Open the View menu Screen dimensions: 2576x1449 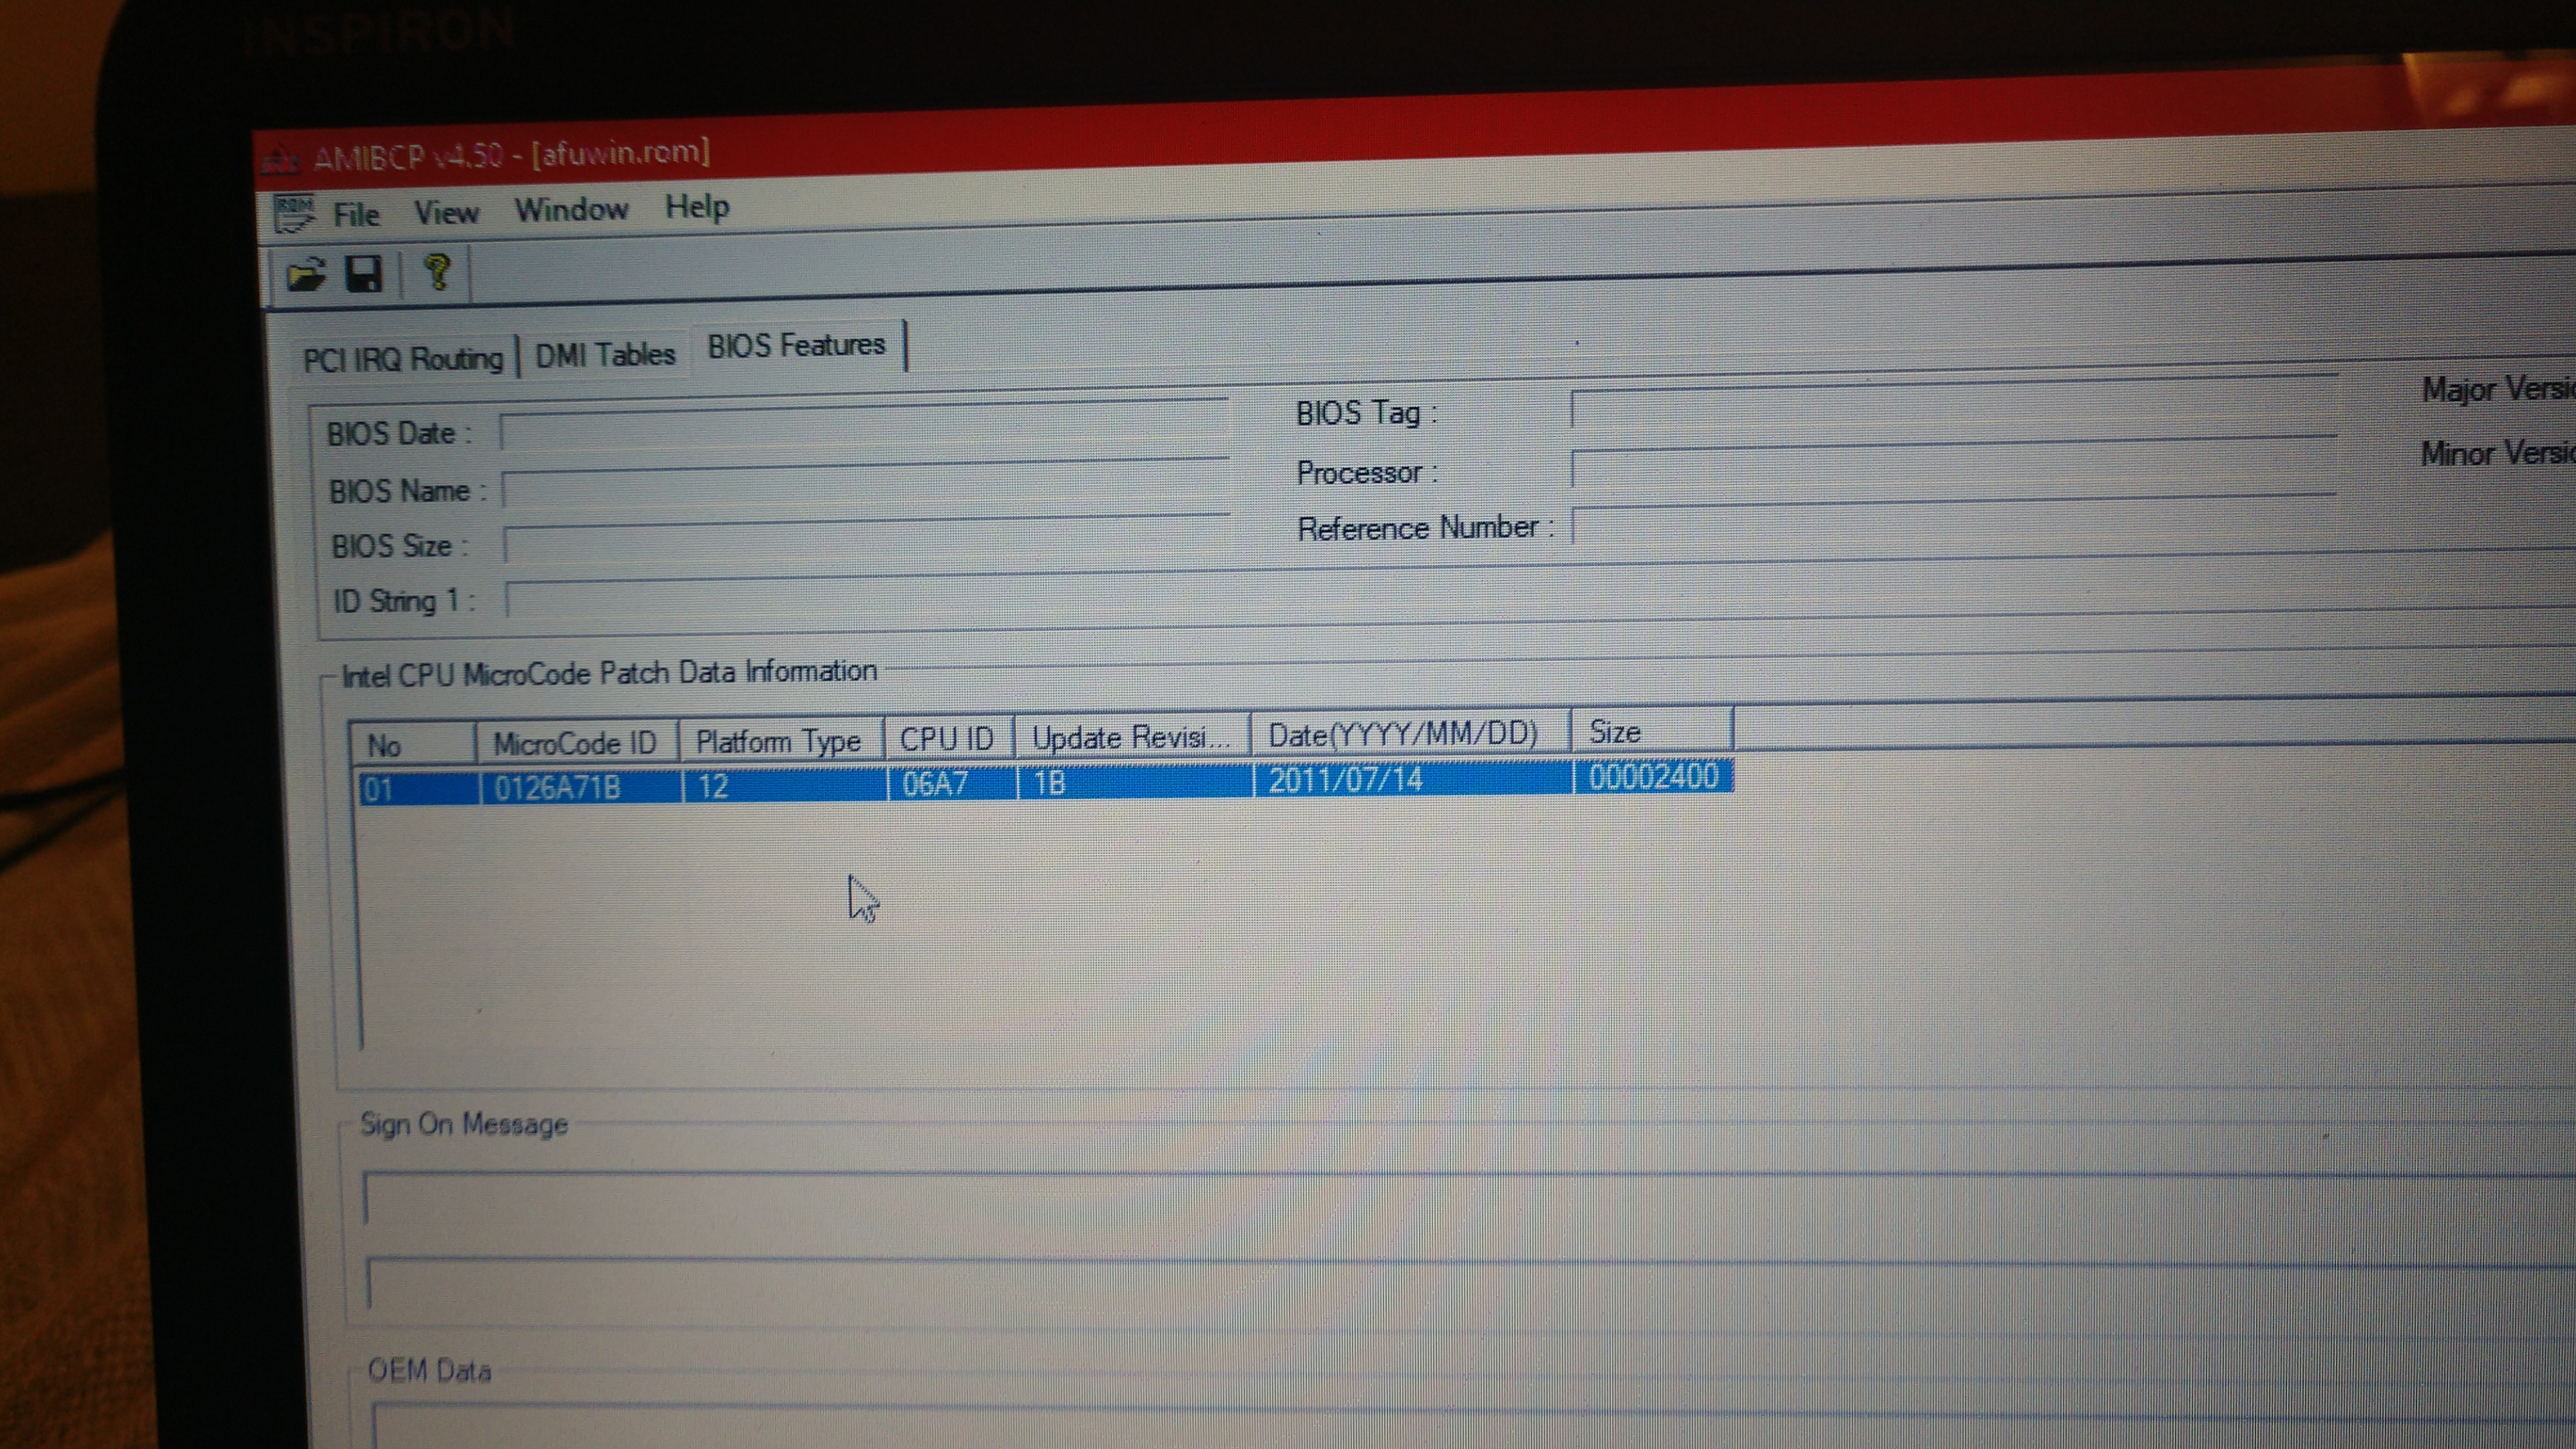click(447, 212)
